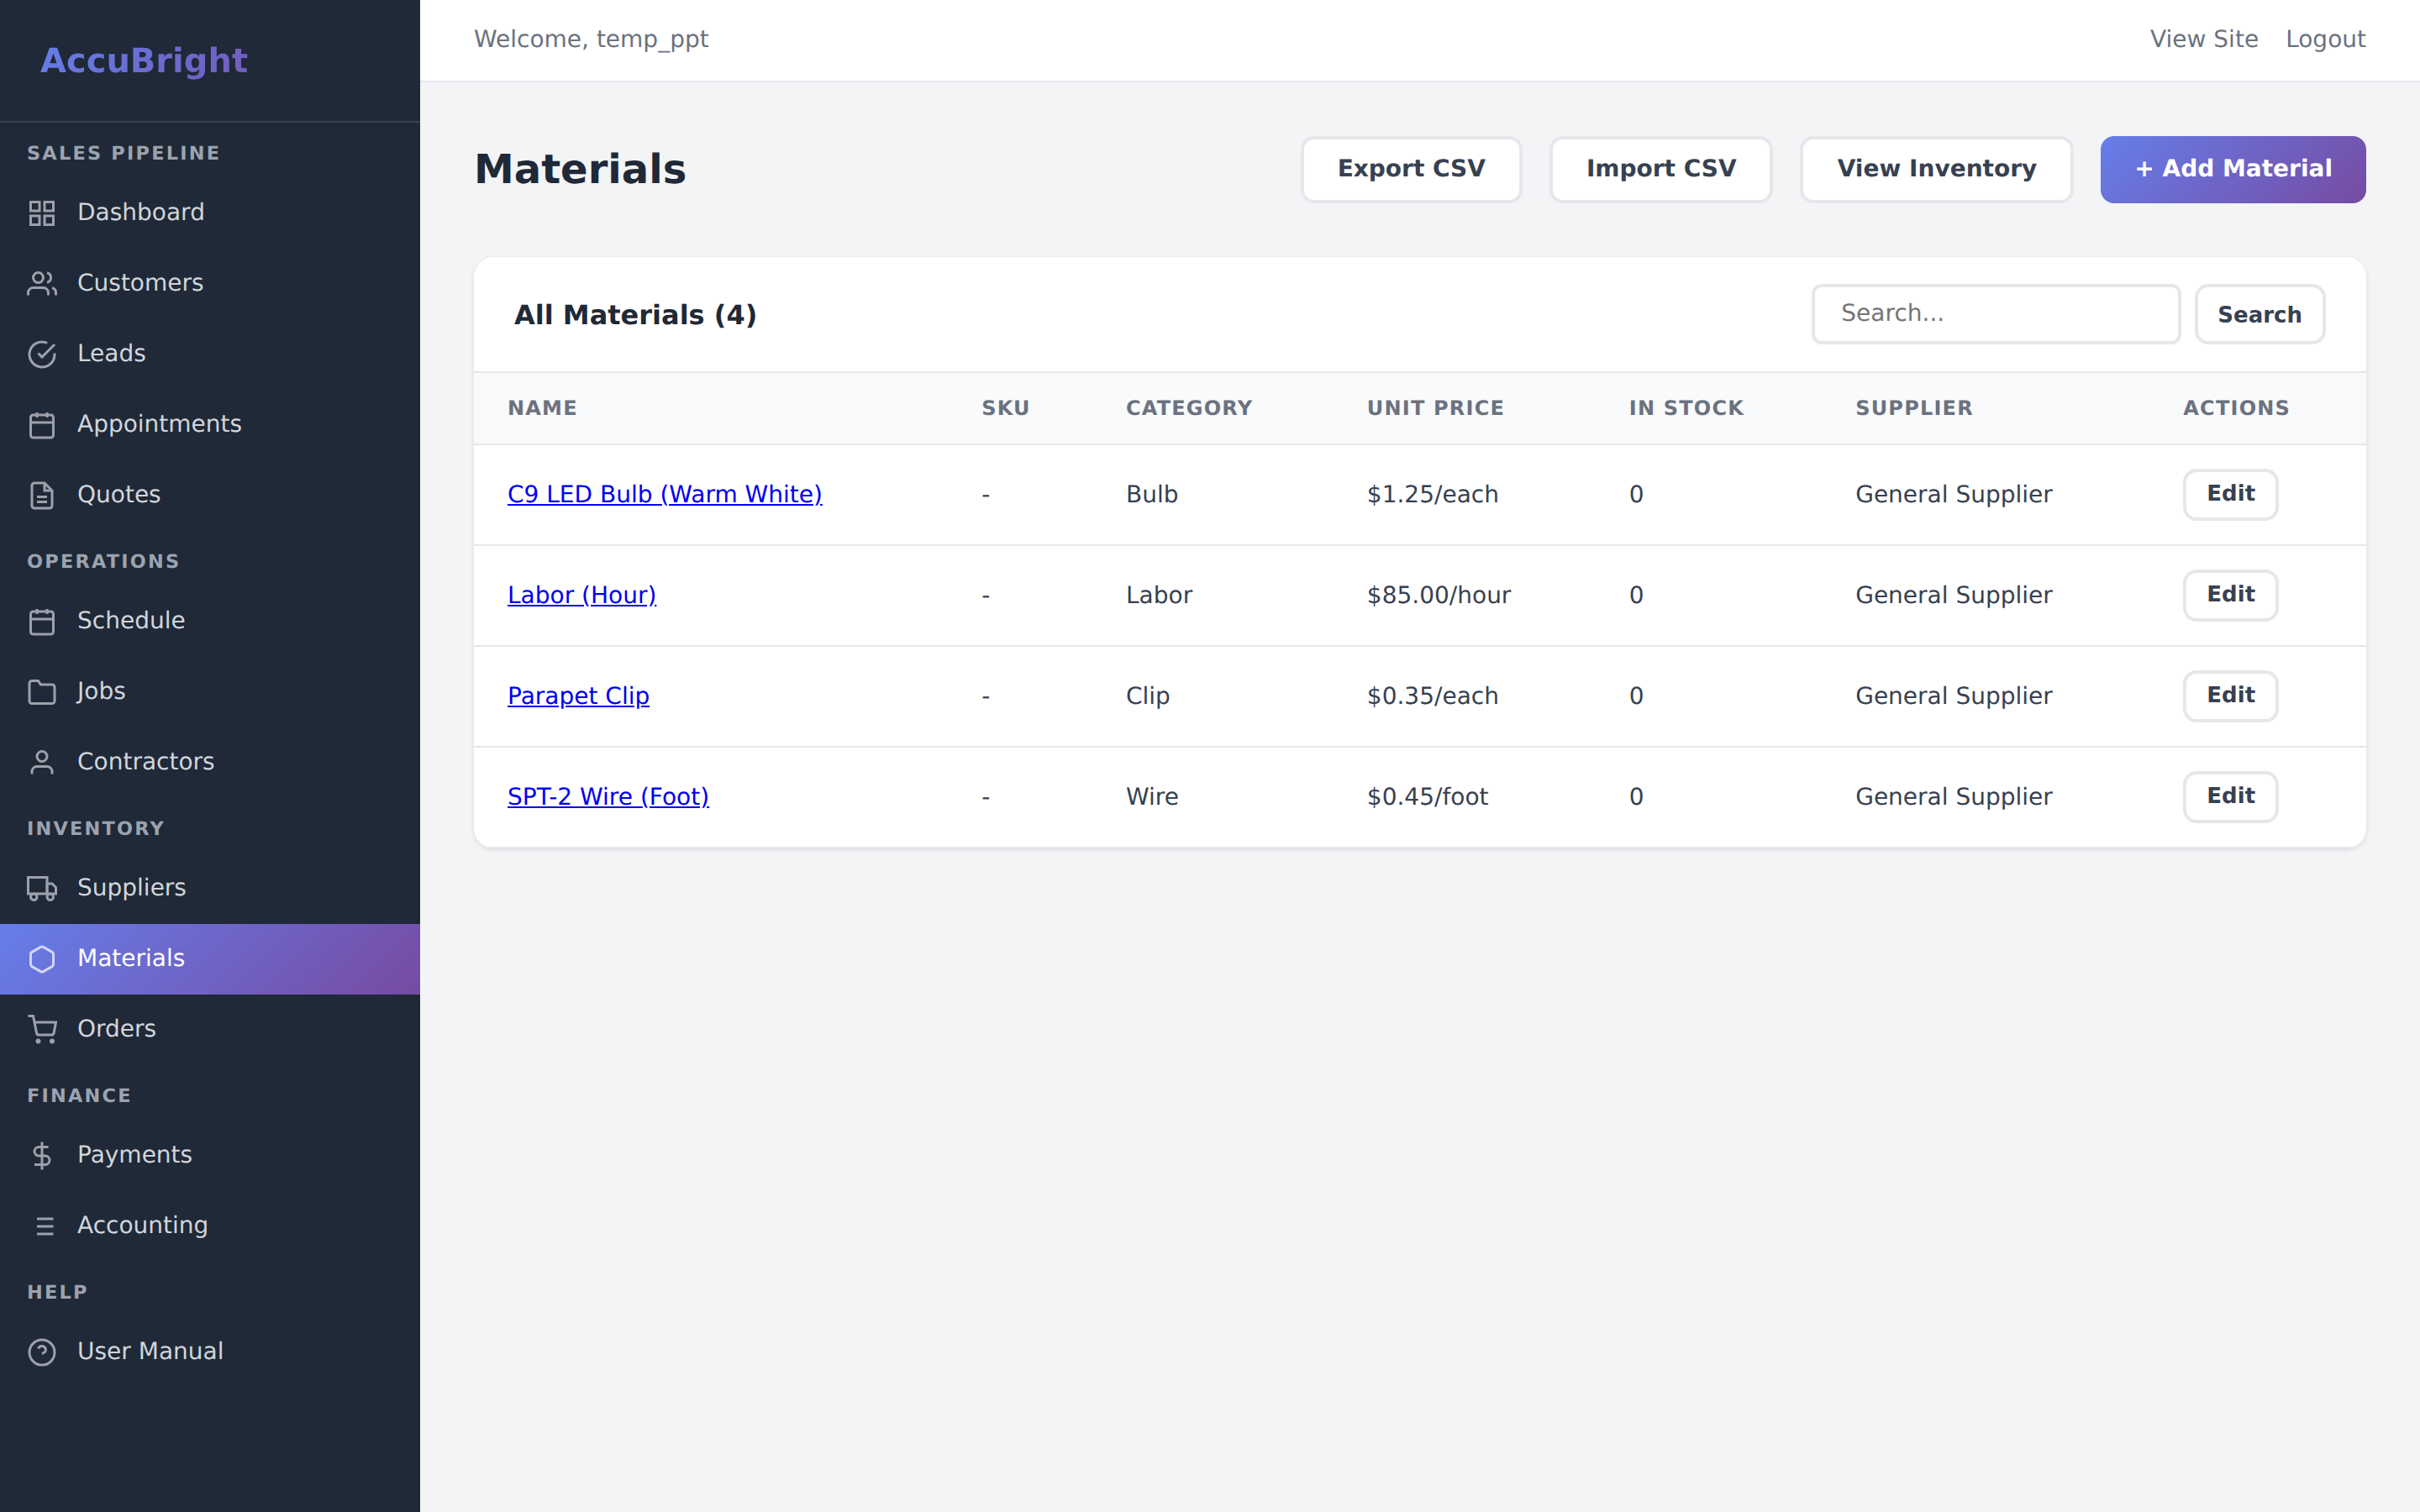The width and height of the screenshot is (2420, 1512).
Task: Open the User Manual help icon
Action: [42, 1351]
